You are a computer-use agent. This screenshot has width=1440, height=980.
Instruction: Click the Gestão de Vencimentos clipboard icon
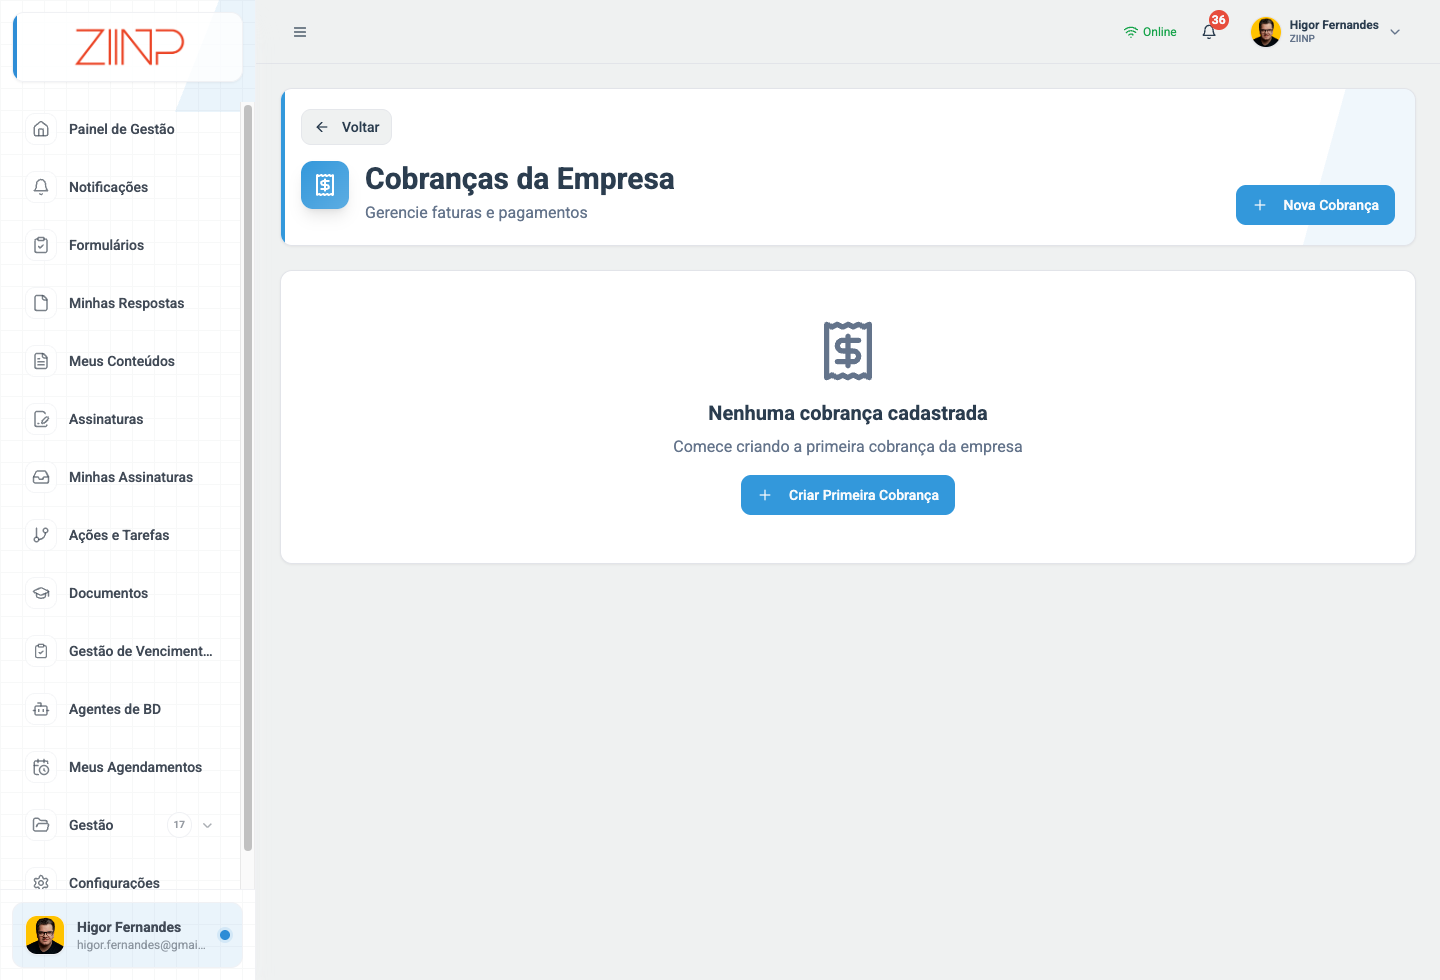coord(41,651)
